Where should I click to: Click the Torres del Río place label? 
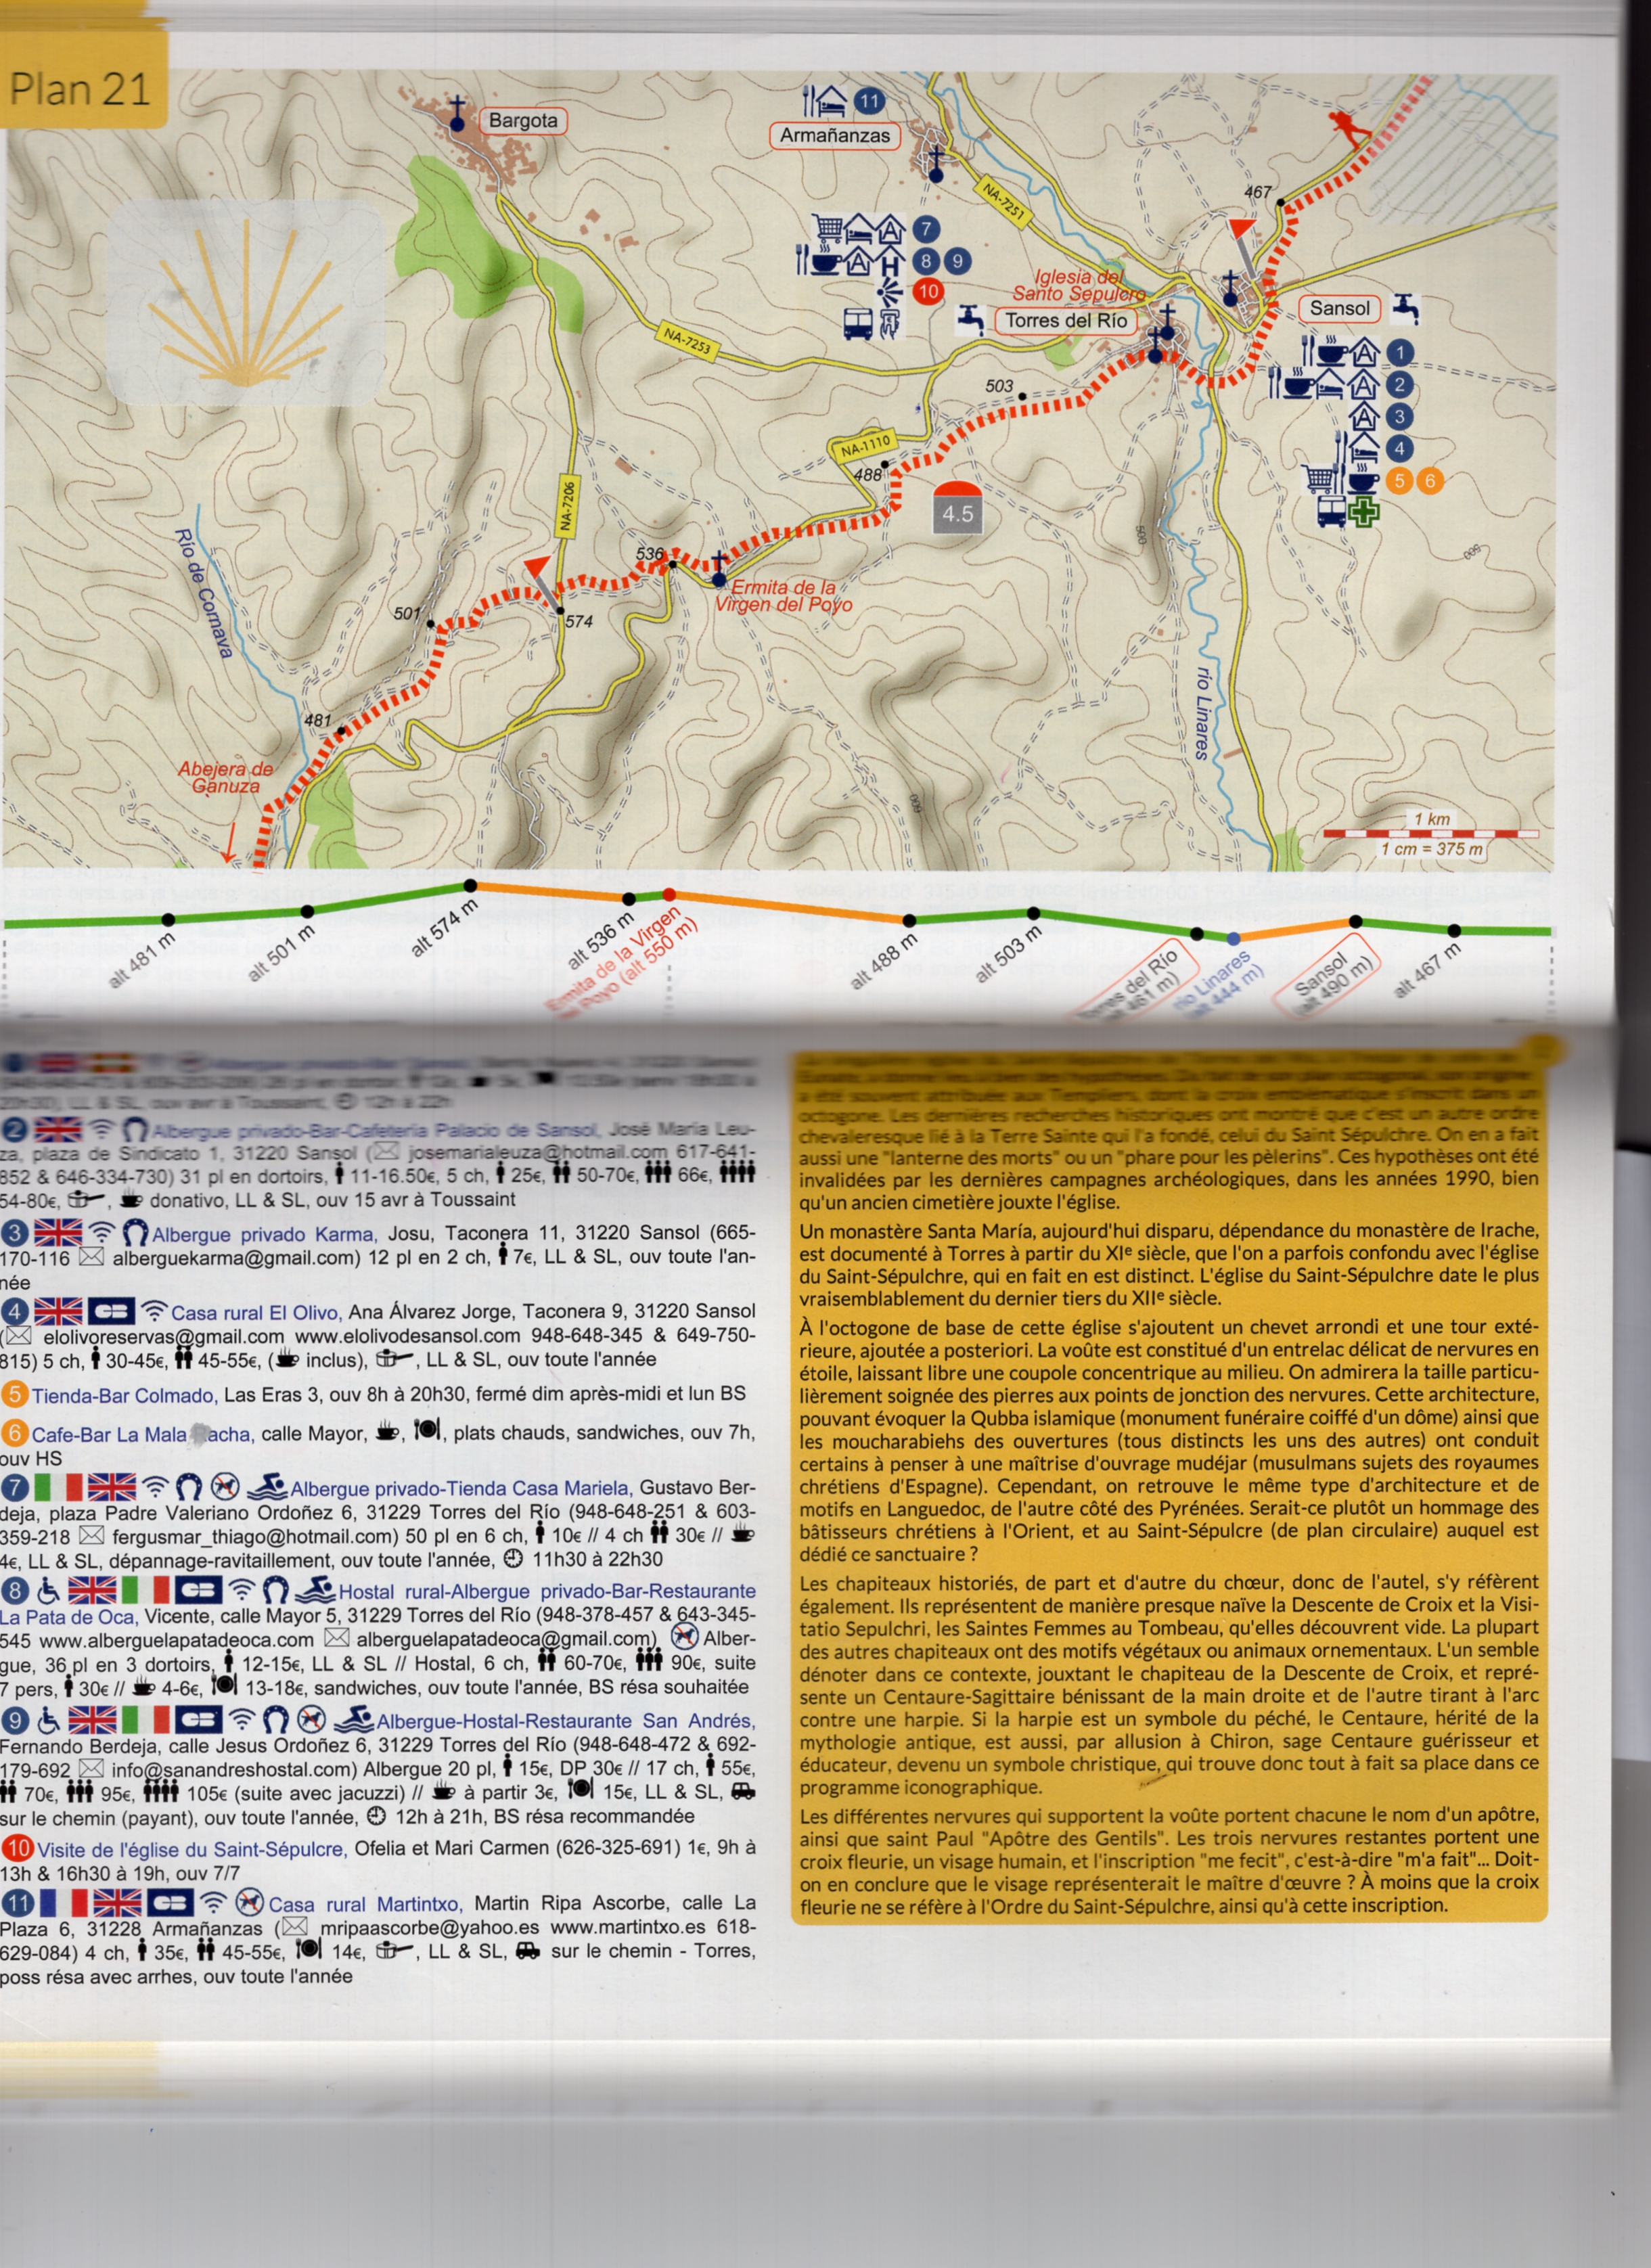pyautogui.click(x=1065, y=320)
